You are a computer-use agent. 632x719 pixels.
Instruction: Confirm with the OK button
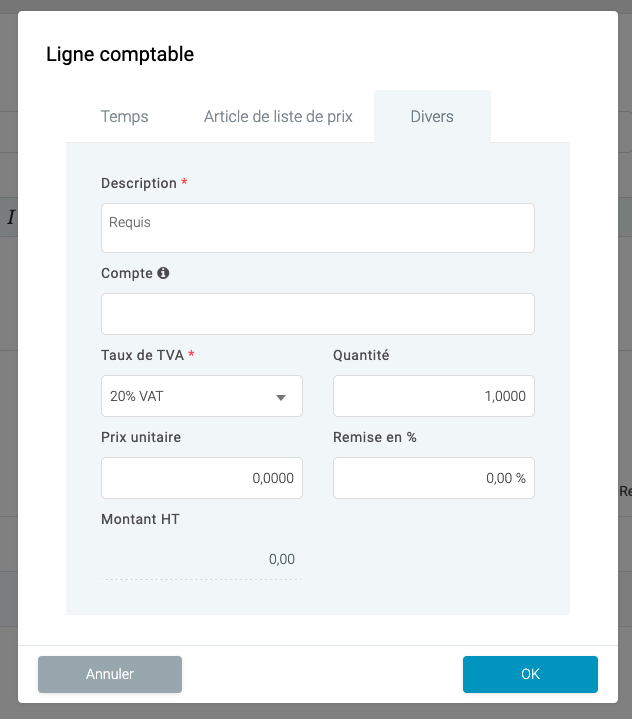tap(530, 674)
